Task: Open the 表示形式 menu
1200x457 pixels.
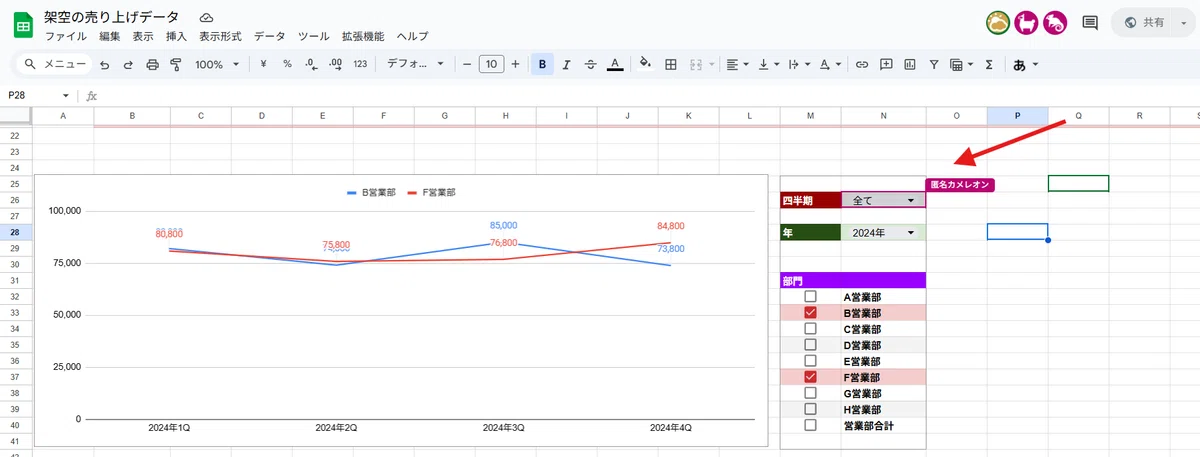Action: (x=220, y=36)
